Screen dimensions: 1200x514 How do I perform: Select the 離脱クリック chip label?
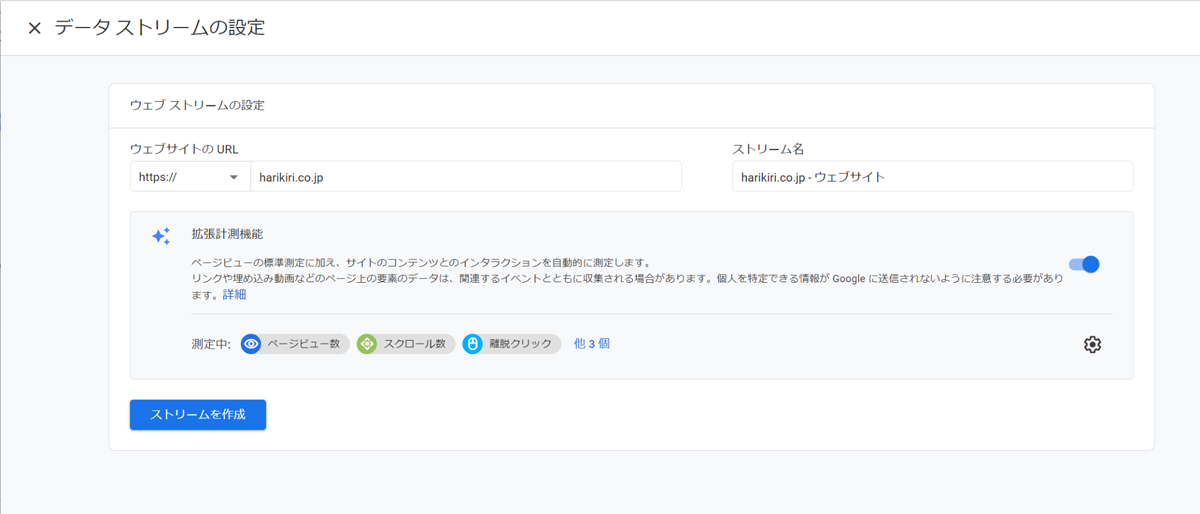coord(520,344)
